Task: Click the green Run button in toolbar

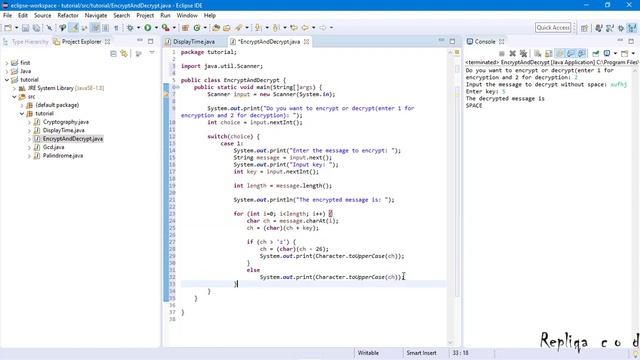Action: coord(148,28)
